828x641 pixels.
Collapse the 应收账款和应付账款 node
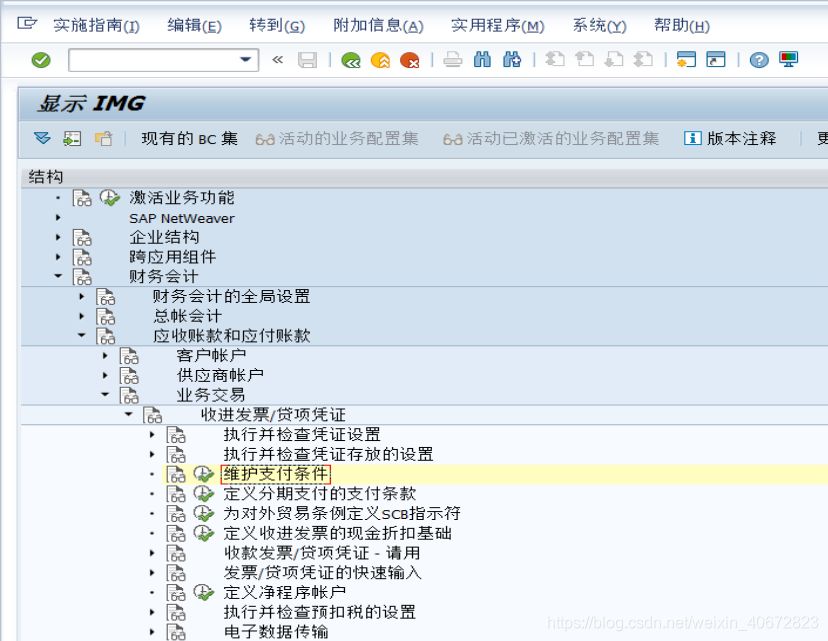81,335
